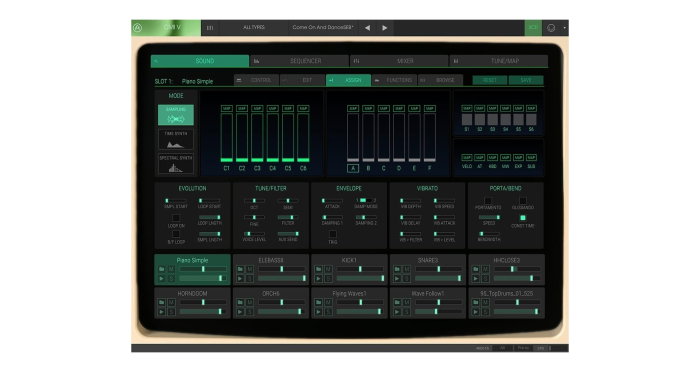This screenshot has width=700, height=372.
Task: Open the MAP selector above fader A
Action: (x=353, y=109)
